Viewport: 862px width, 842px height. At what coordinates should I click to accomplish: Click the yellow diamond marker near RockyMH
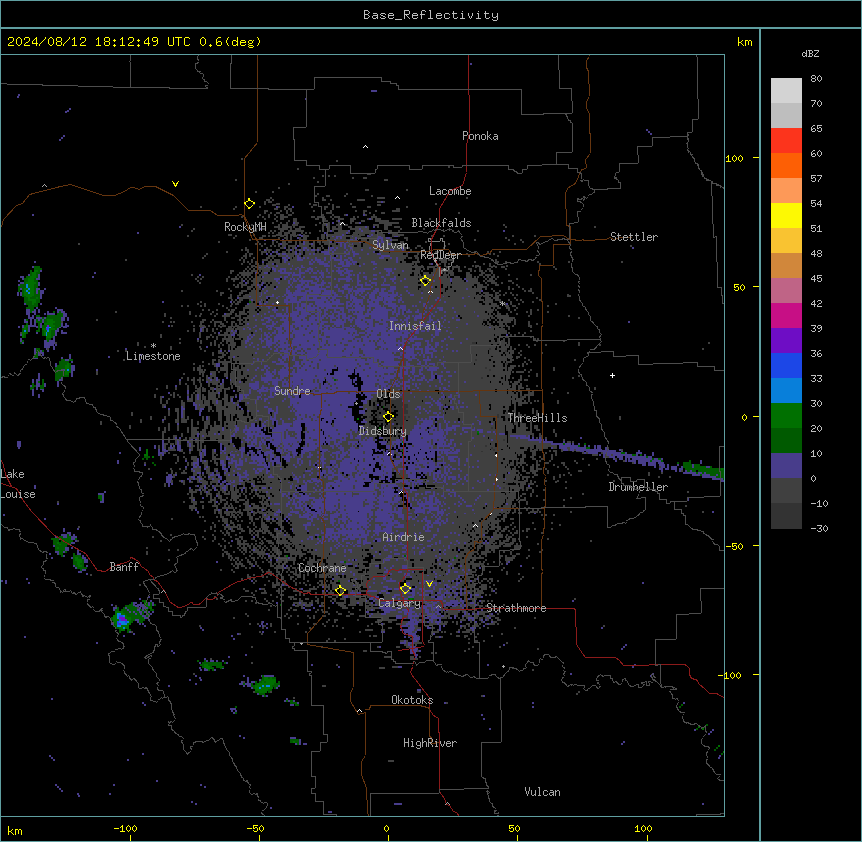[250, 204]
